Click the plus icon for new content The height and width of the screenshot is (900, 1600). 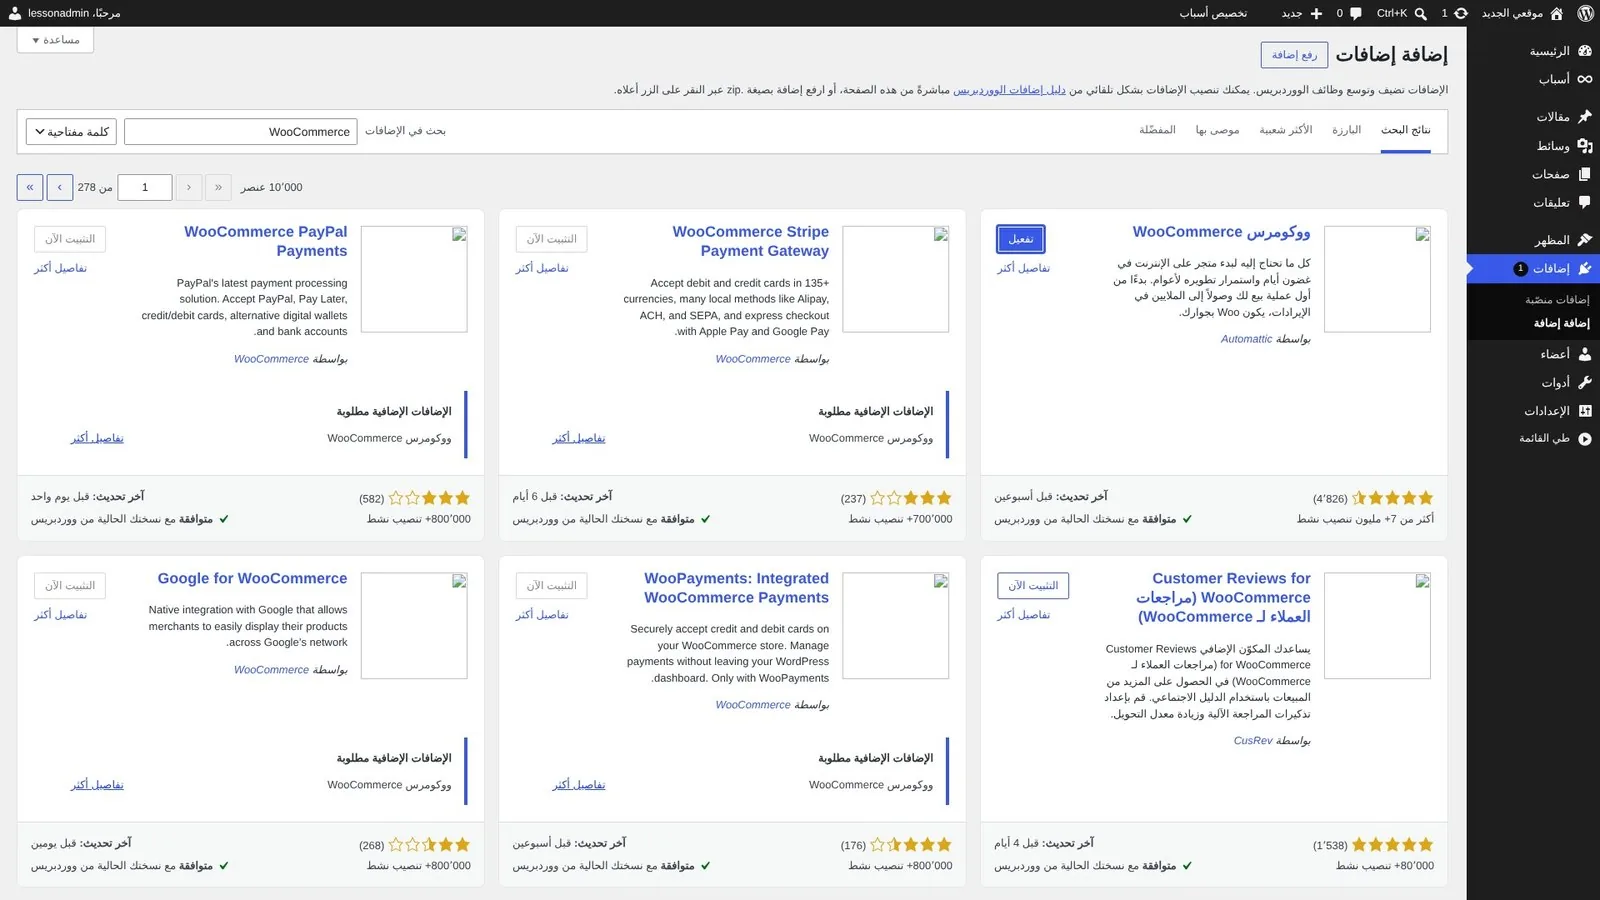pos(1316,13)
